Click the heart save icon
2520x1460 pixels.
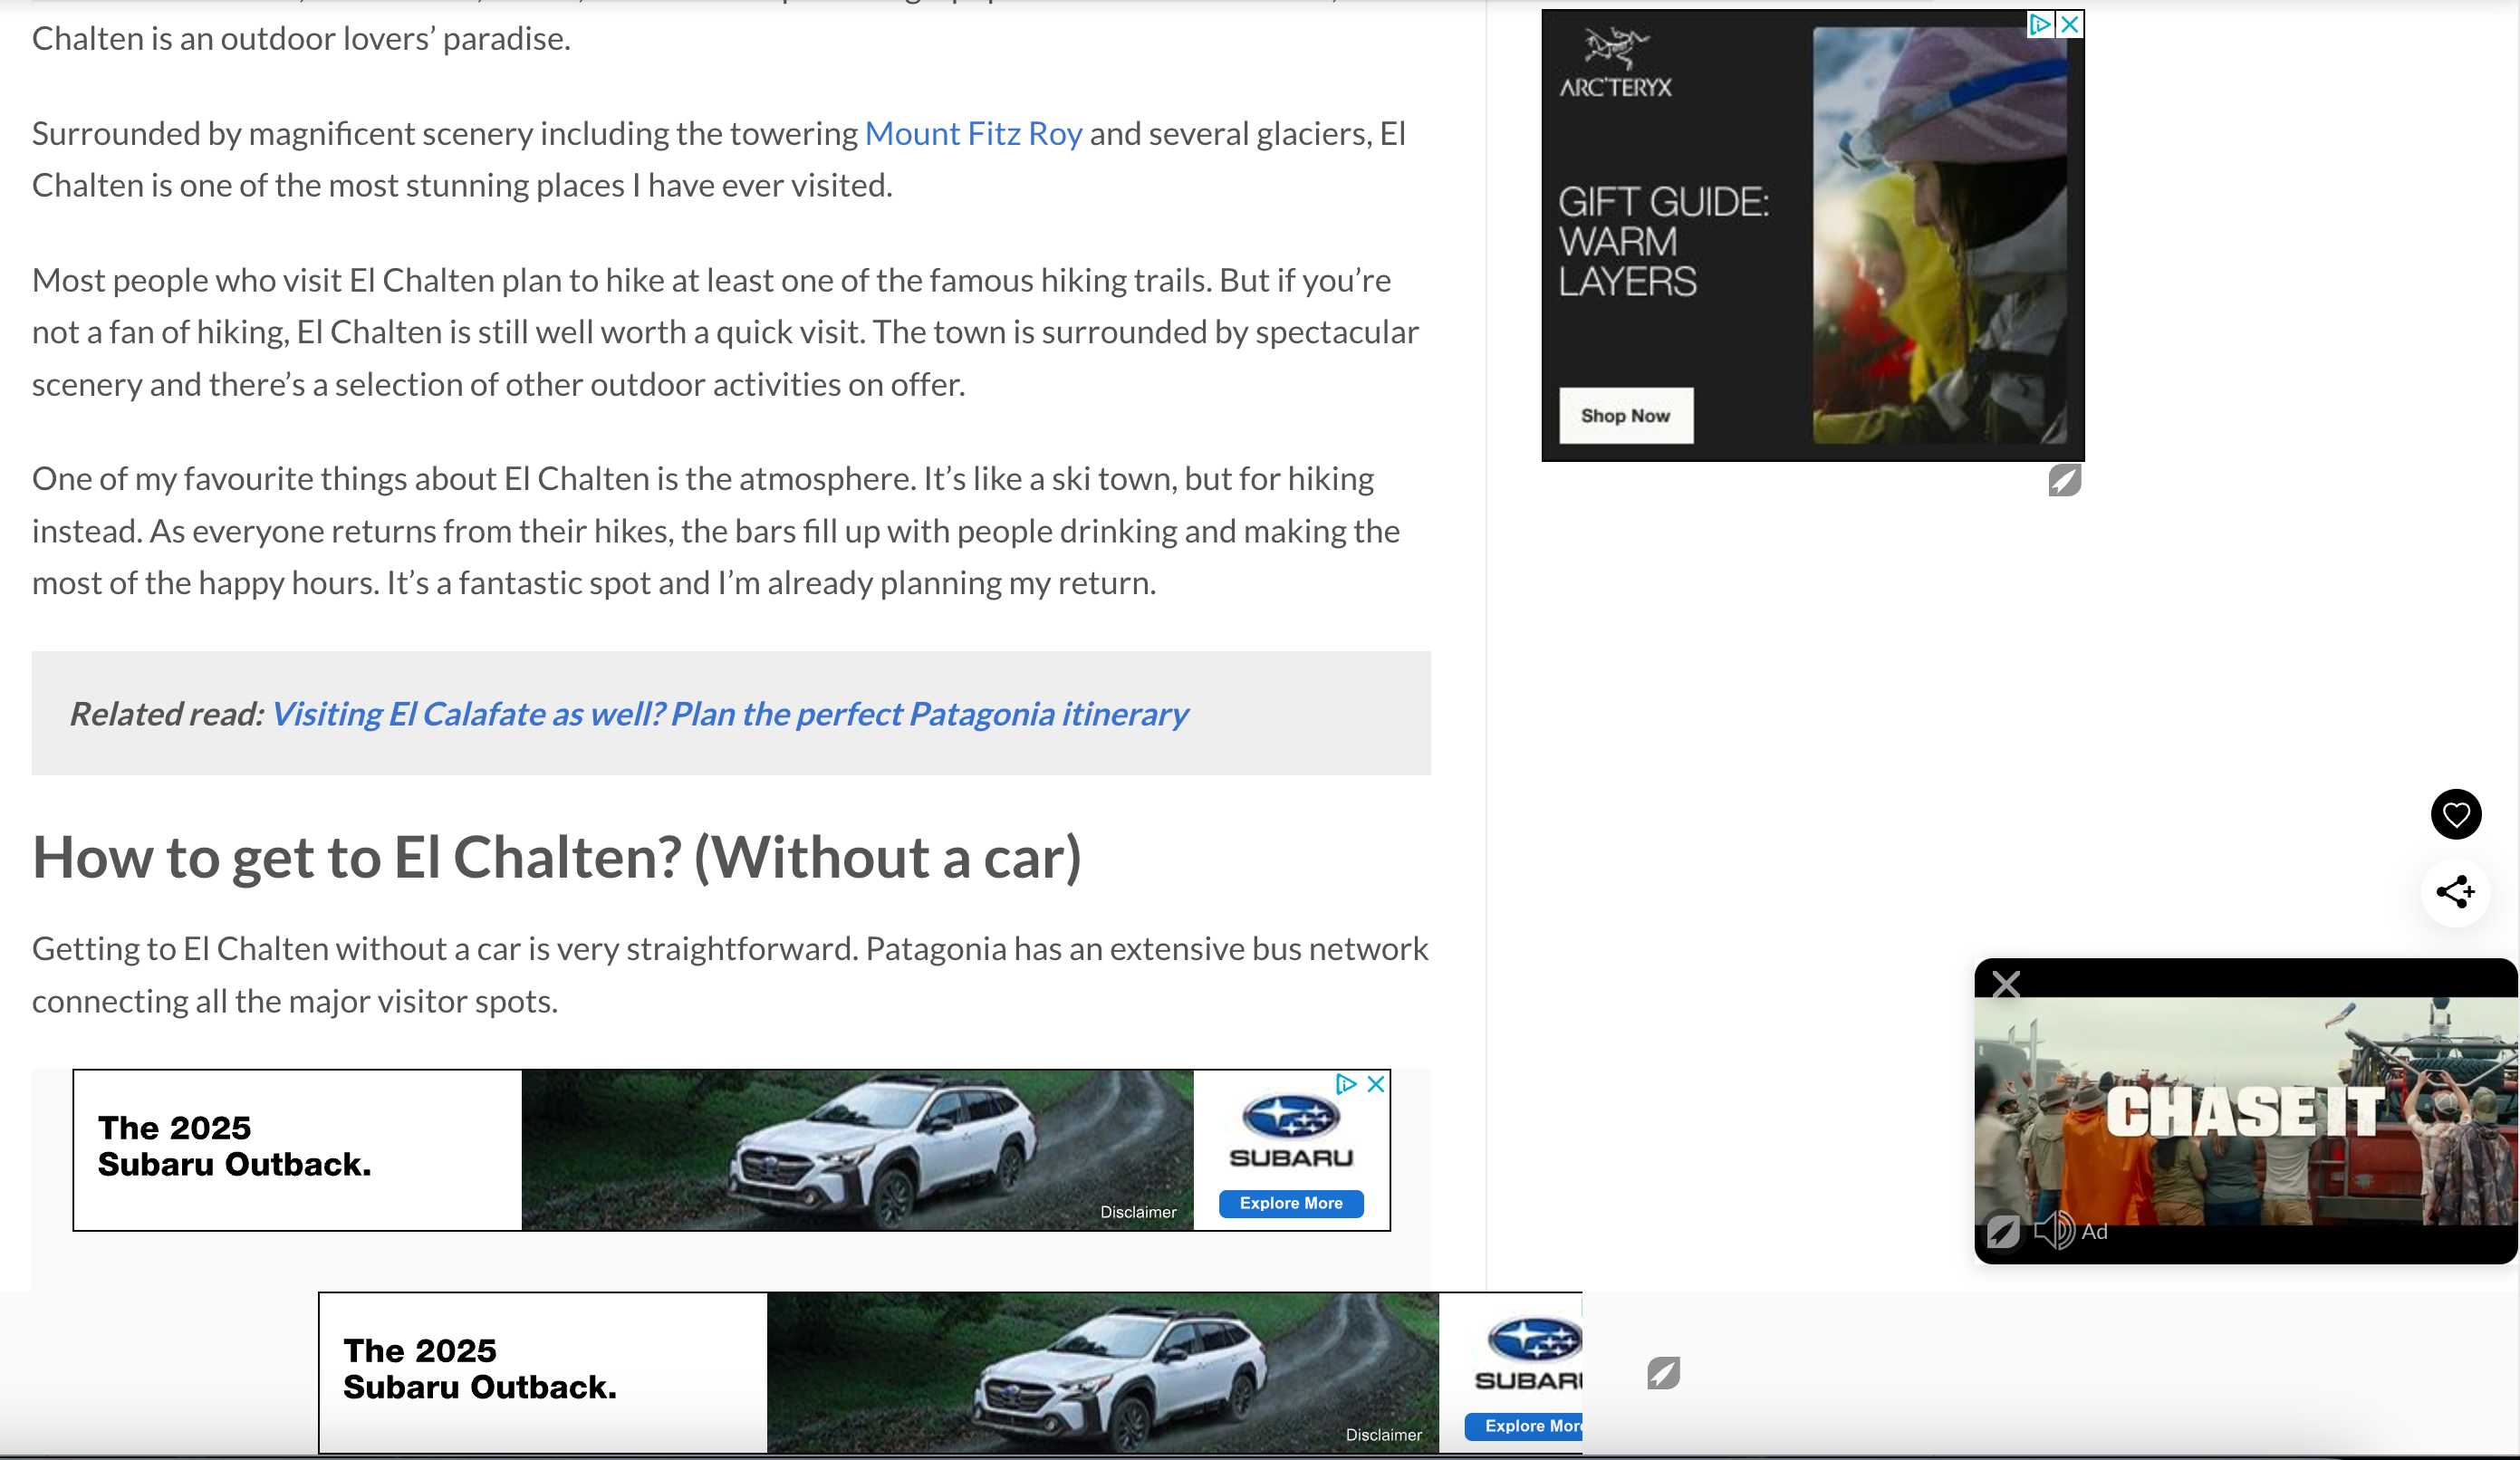tap(2455, 815)
